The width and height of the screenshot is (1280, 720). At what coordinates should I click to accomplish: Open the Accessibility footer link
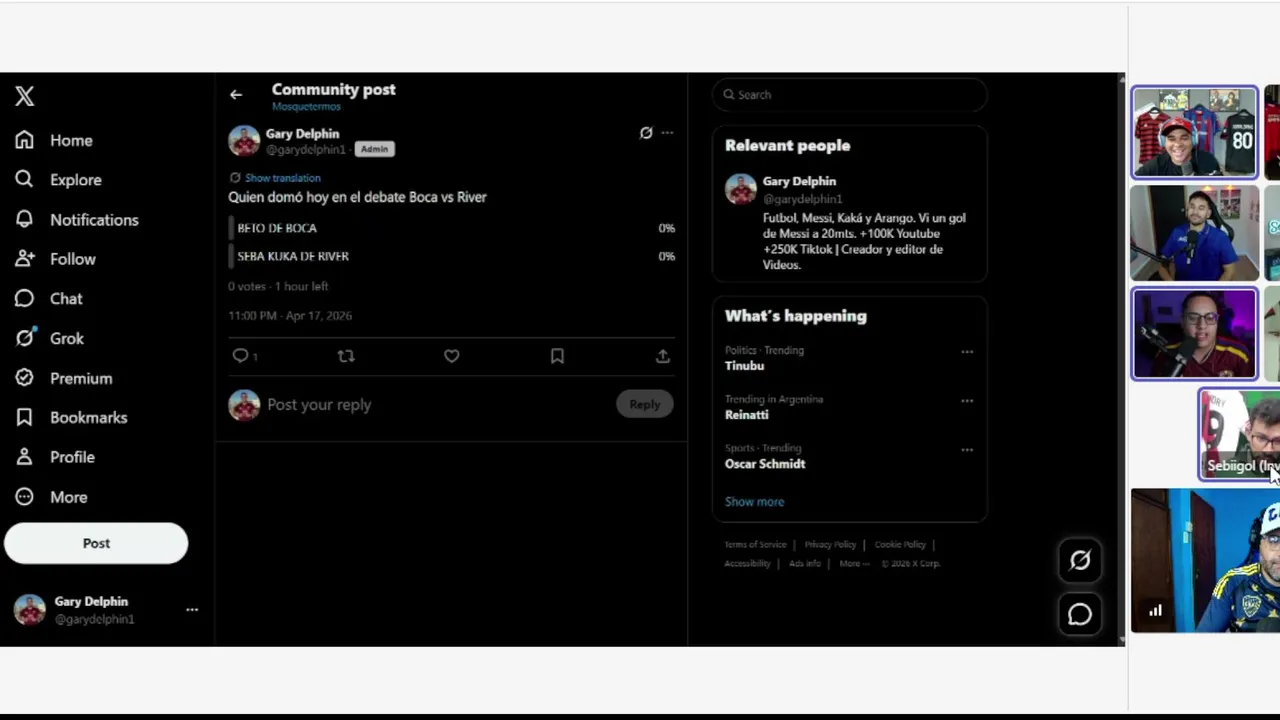click(x=747, y=564)
